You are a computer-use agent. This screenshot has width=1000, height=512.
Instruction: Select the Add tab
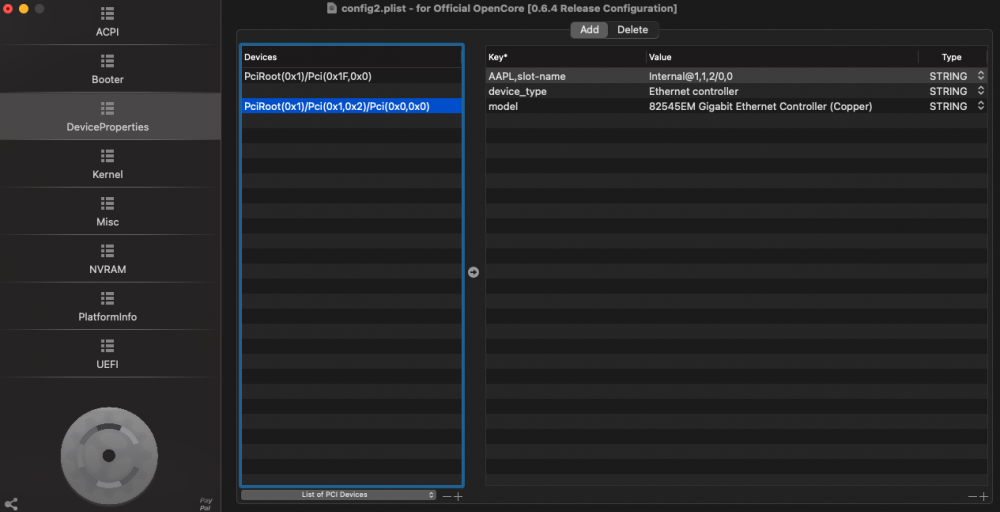(x=589, y=30)
